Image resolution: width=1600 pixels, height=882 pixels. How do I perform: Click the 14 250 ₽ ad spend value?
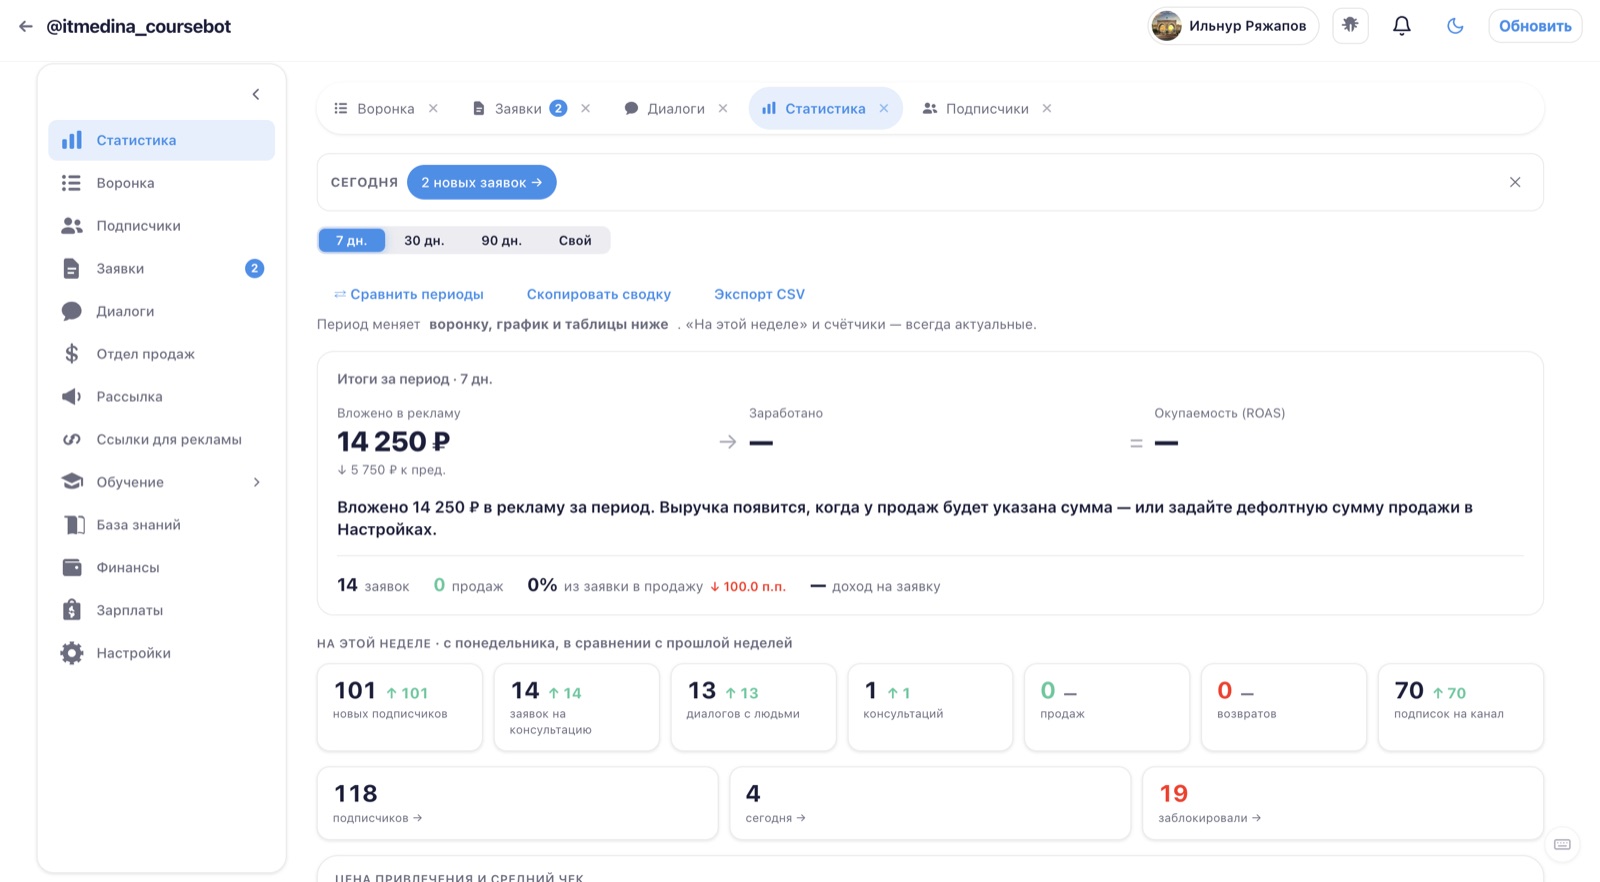393,441
